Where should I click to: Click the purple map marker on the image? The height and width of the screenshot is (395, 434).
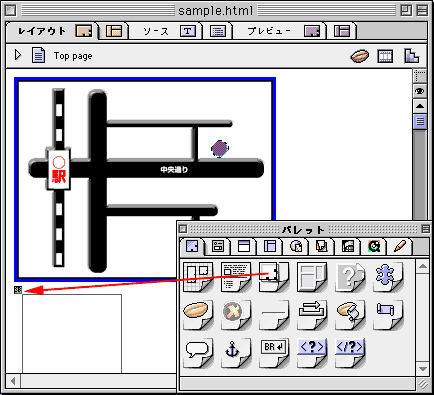[220, 148]
